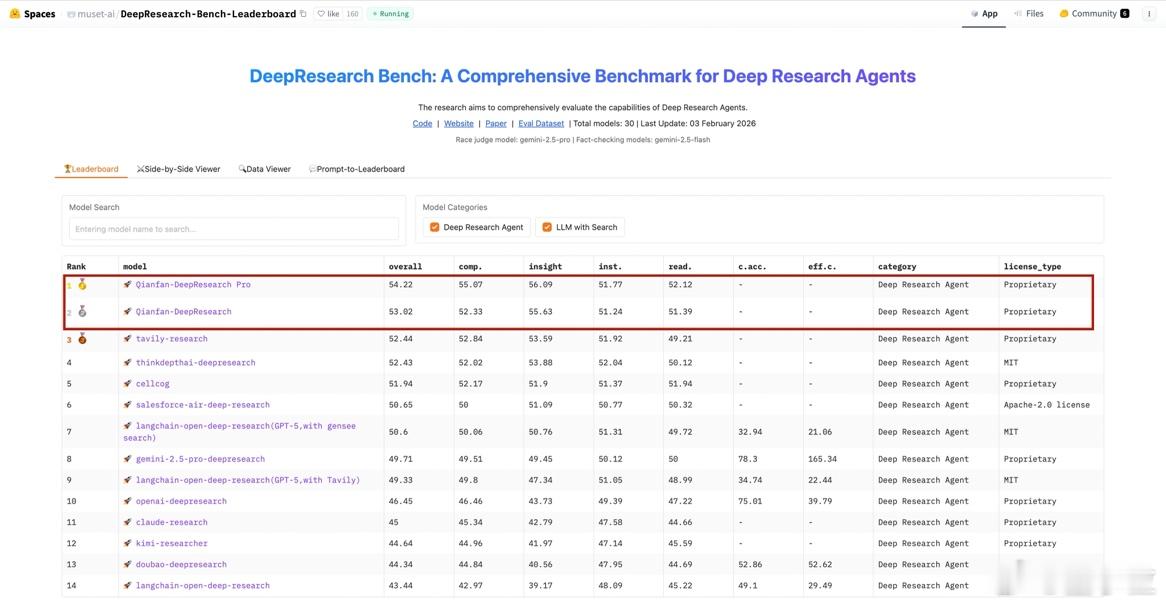Open claude-research model link
Screen dimensions: 1166x607
pos(171,522)
